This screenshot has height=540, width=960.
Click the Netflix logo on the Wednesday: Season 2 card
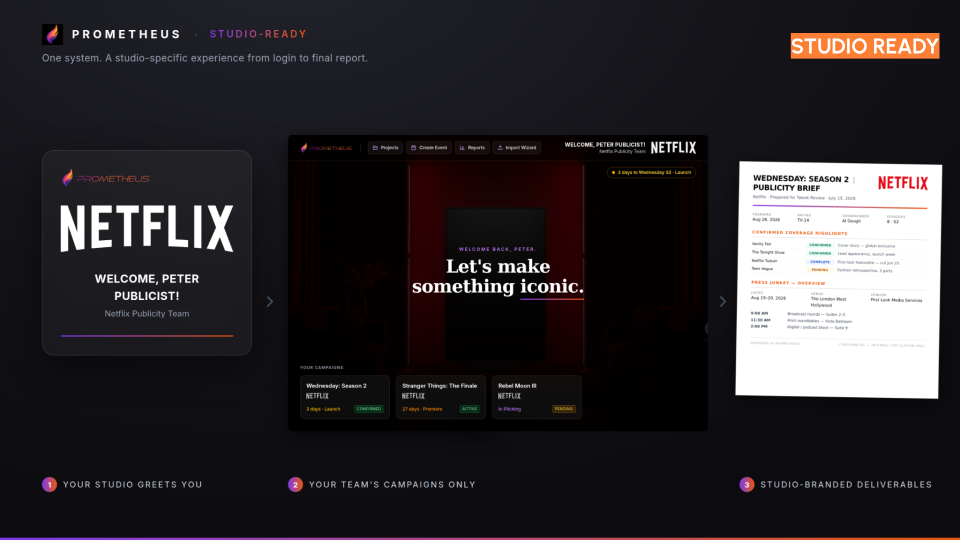pos(317,396)
